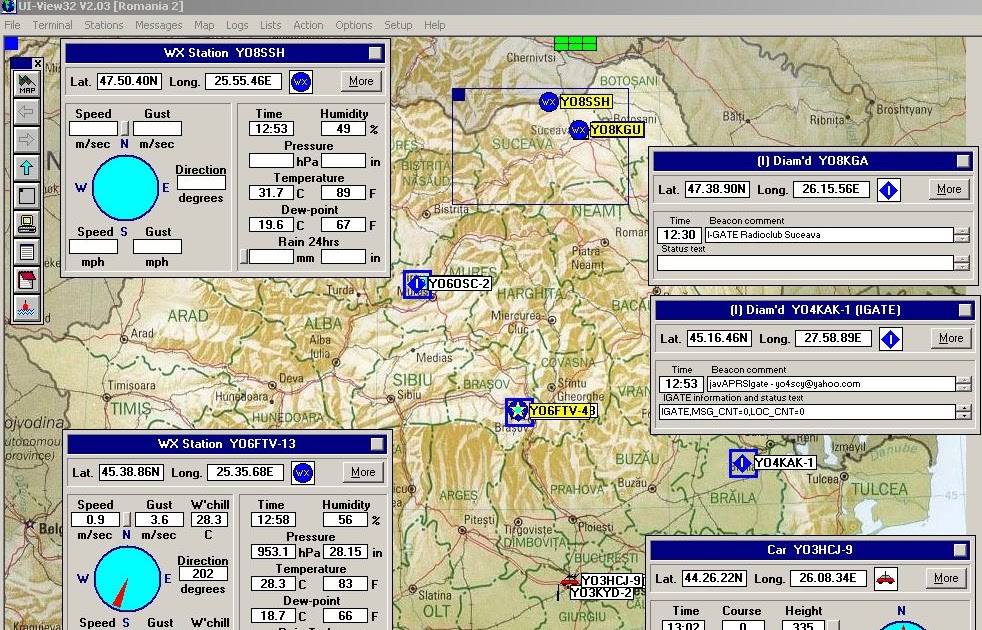Screen dimensions: 982x630
Task: Click the WX symbol in the YO8SSH window
Action: [x=301, y=82]
